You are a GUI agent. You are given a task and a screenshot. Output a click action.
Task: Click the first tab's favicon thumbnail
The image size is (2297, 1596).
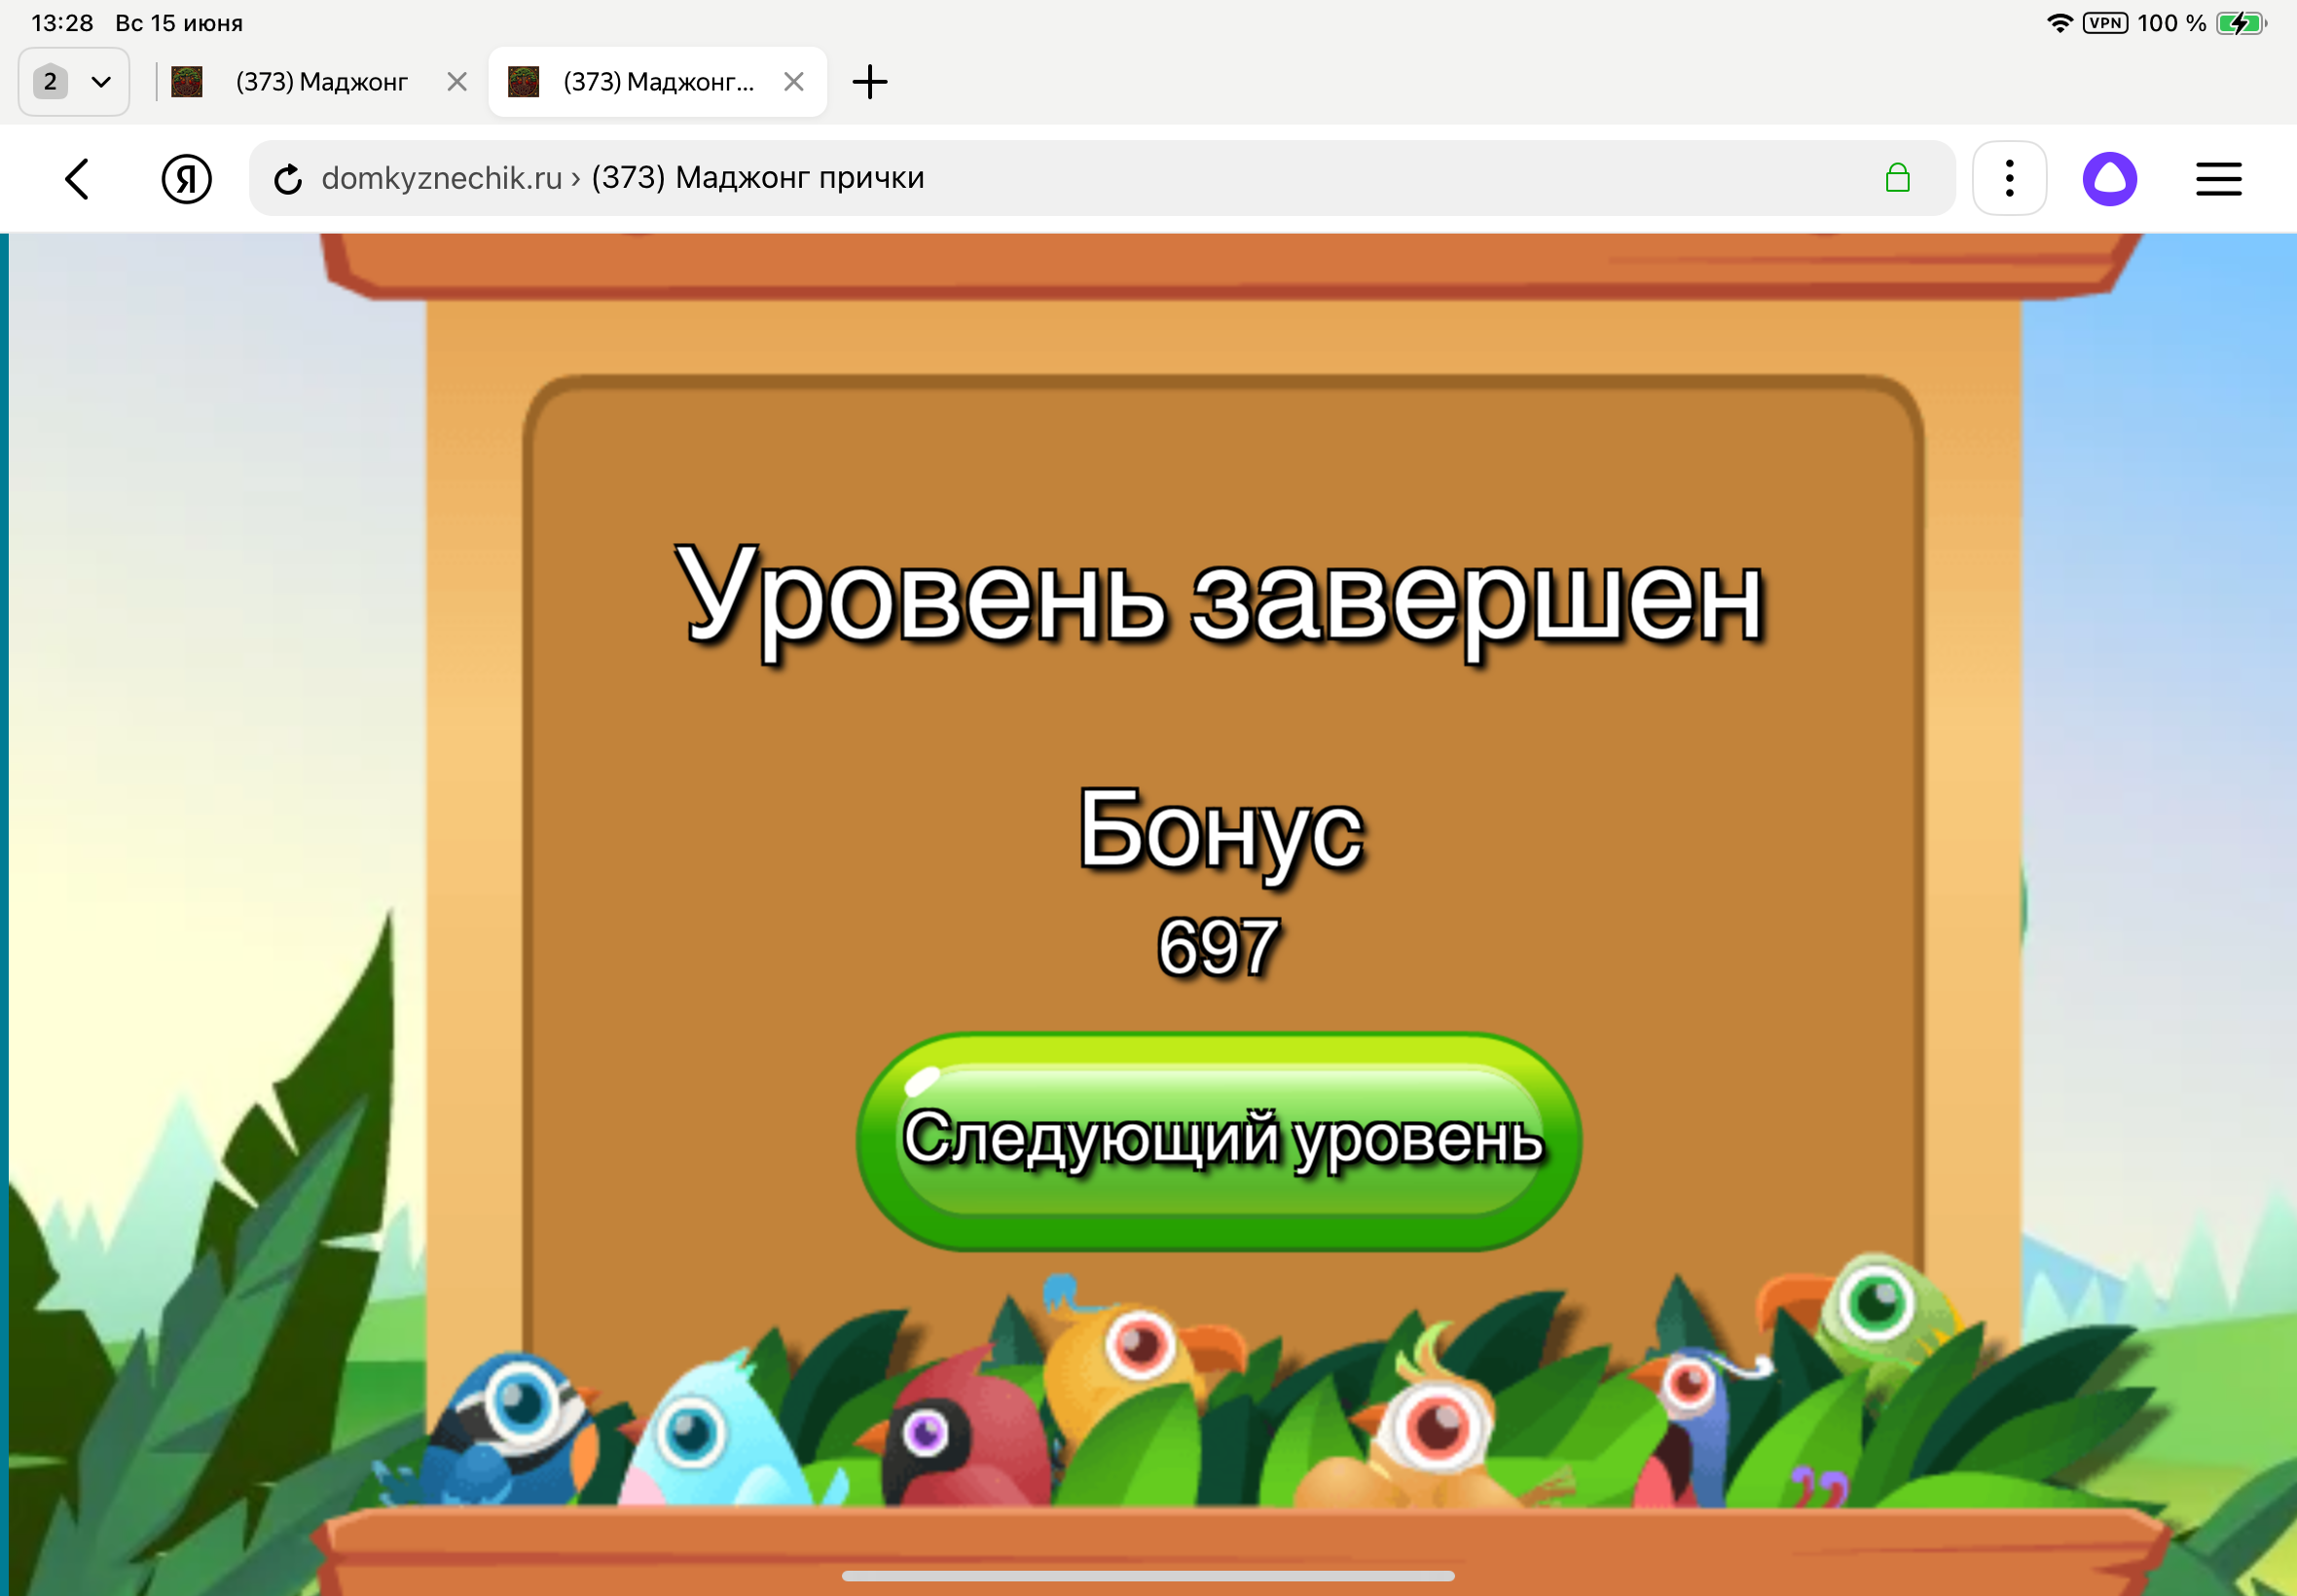coord(187,82)
